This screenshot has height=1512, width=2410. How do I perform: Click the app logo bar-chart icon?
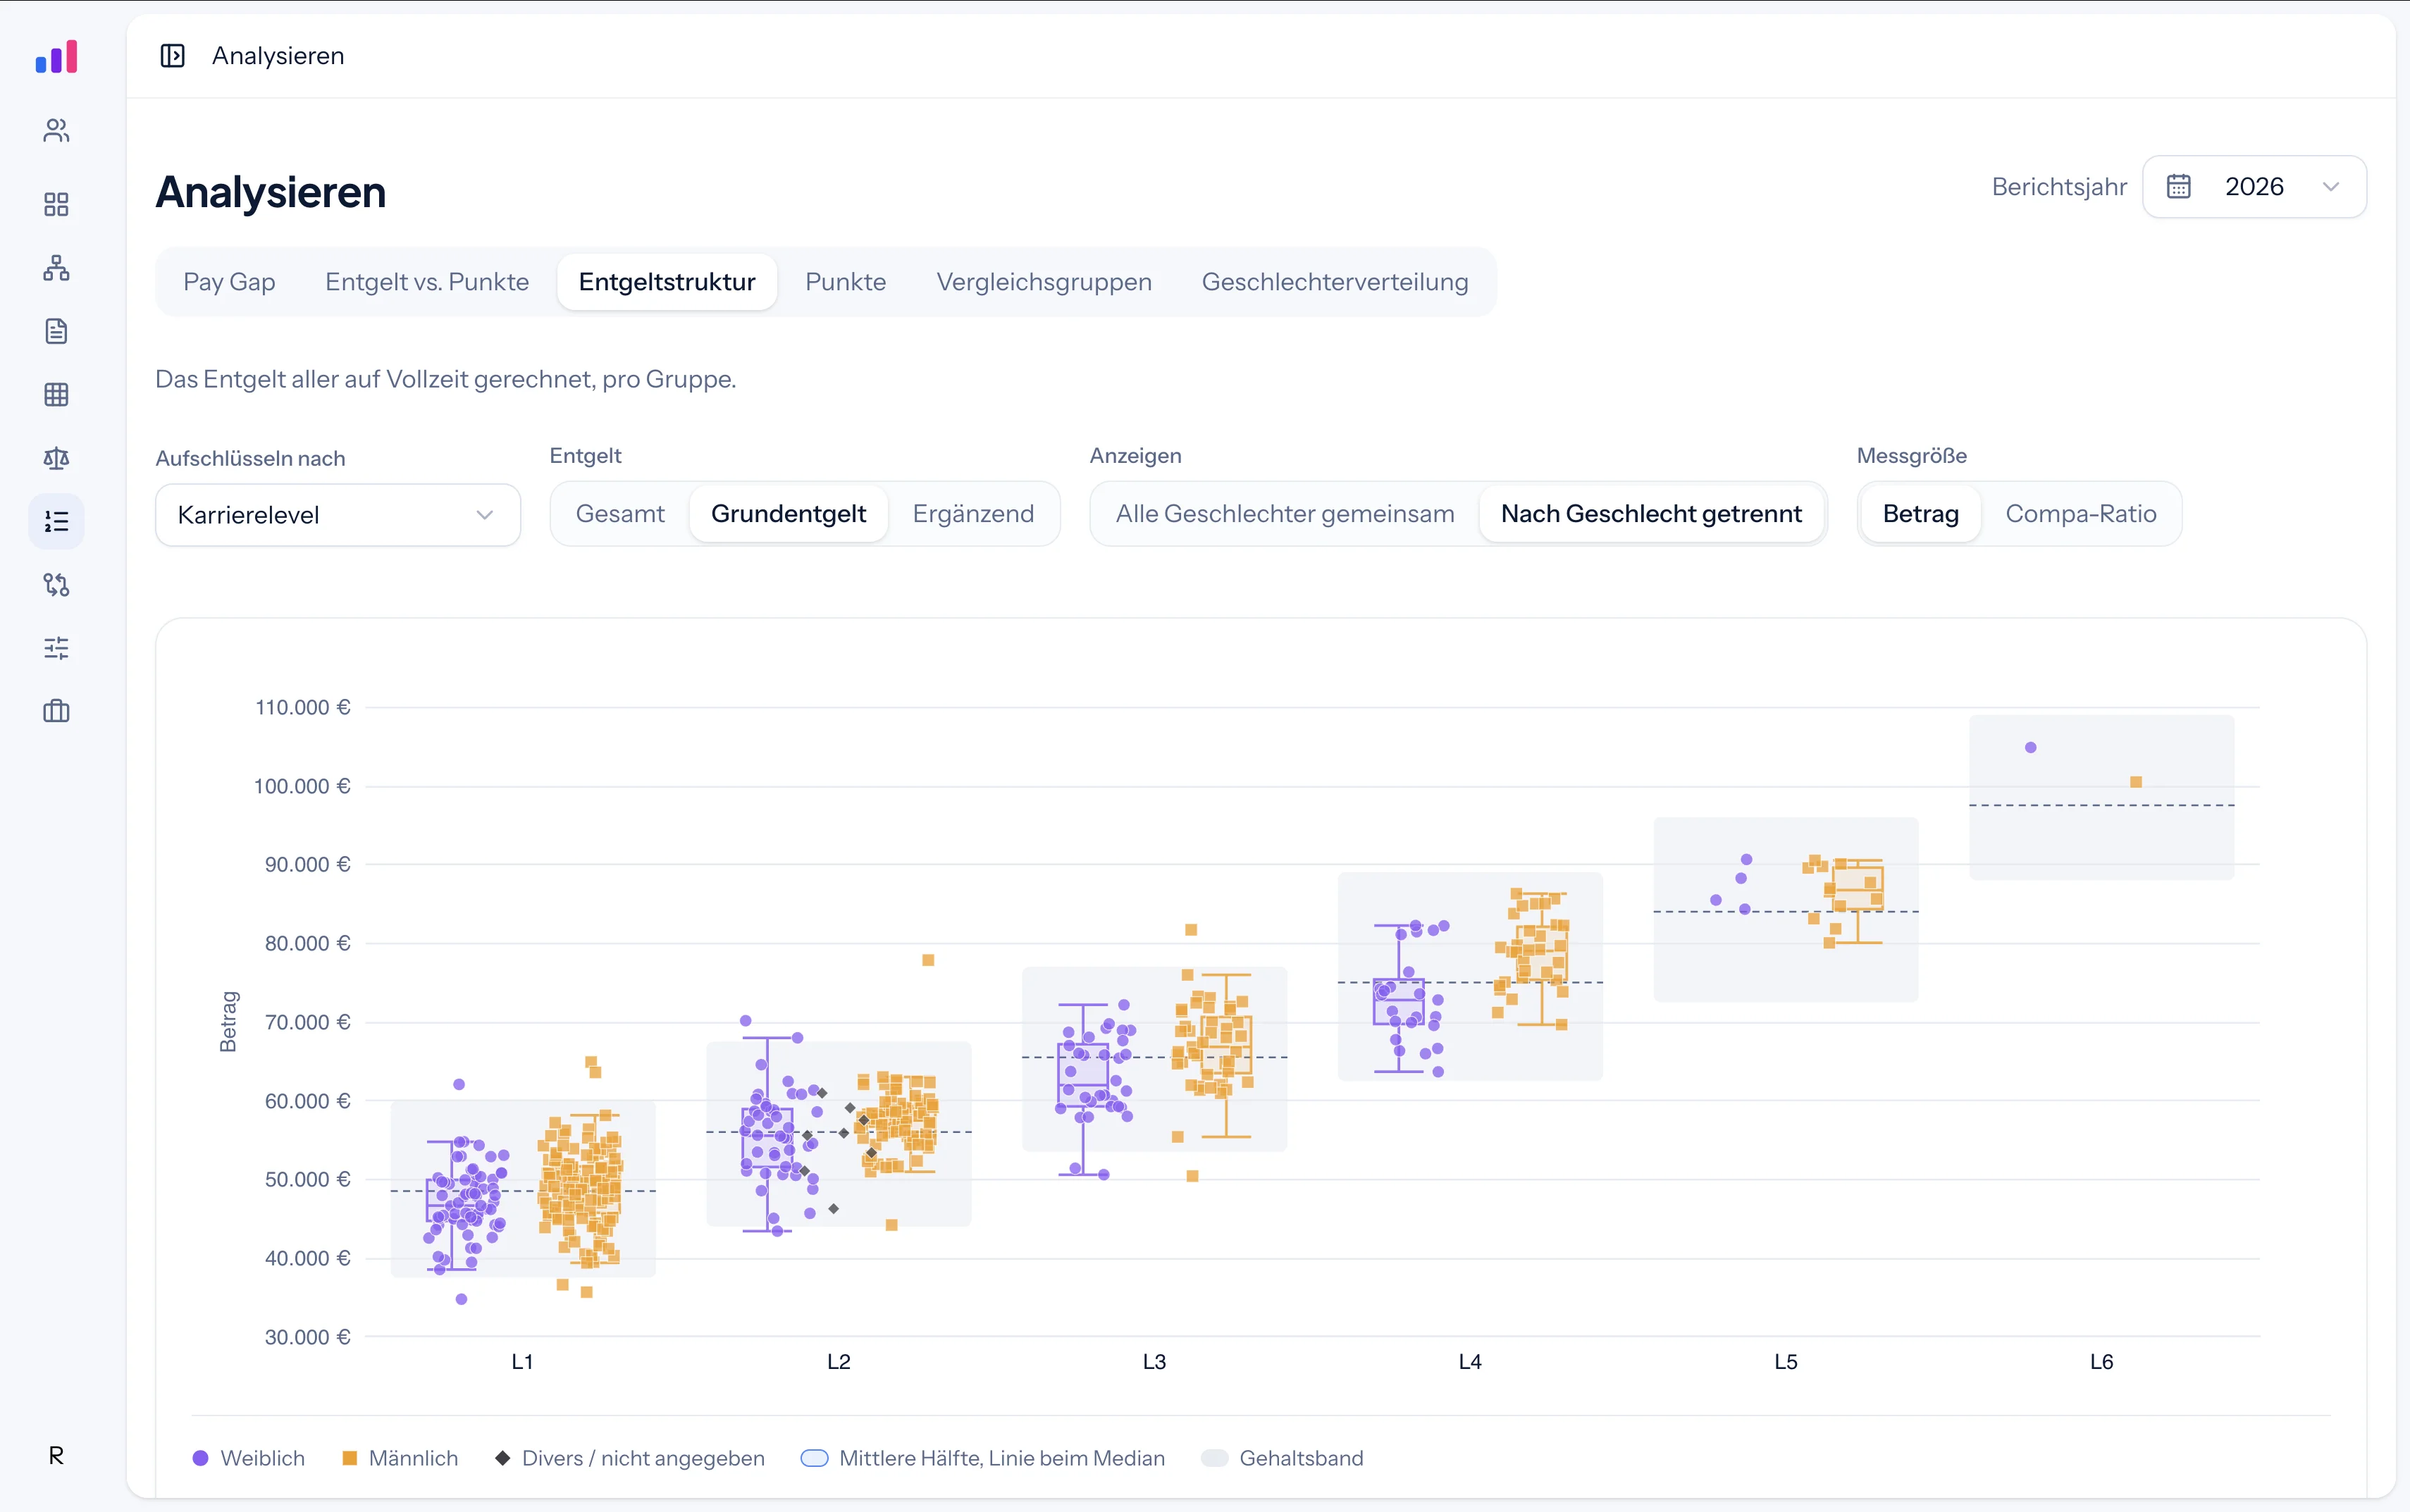[x=56, y=57]
